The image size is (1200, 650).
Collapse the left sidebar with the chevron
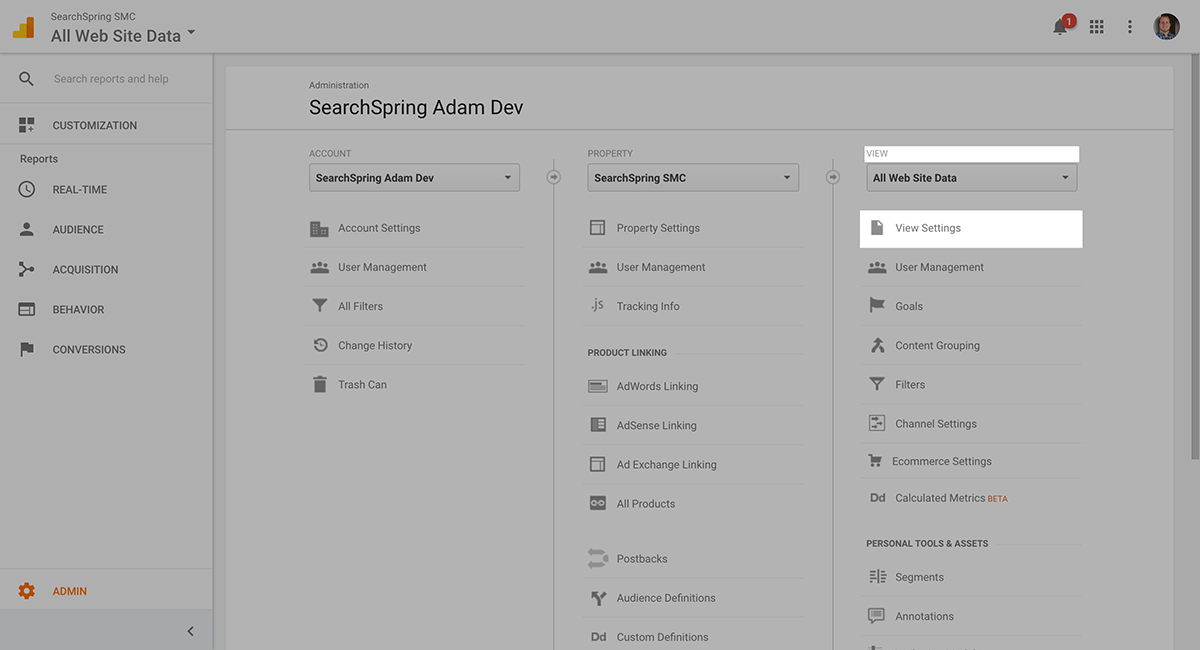click(x=190, y=631)
